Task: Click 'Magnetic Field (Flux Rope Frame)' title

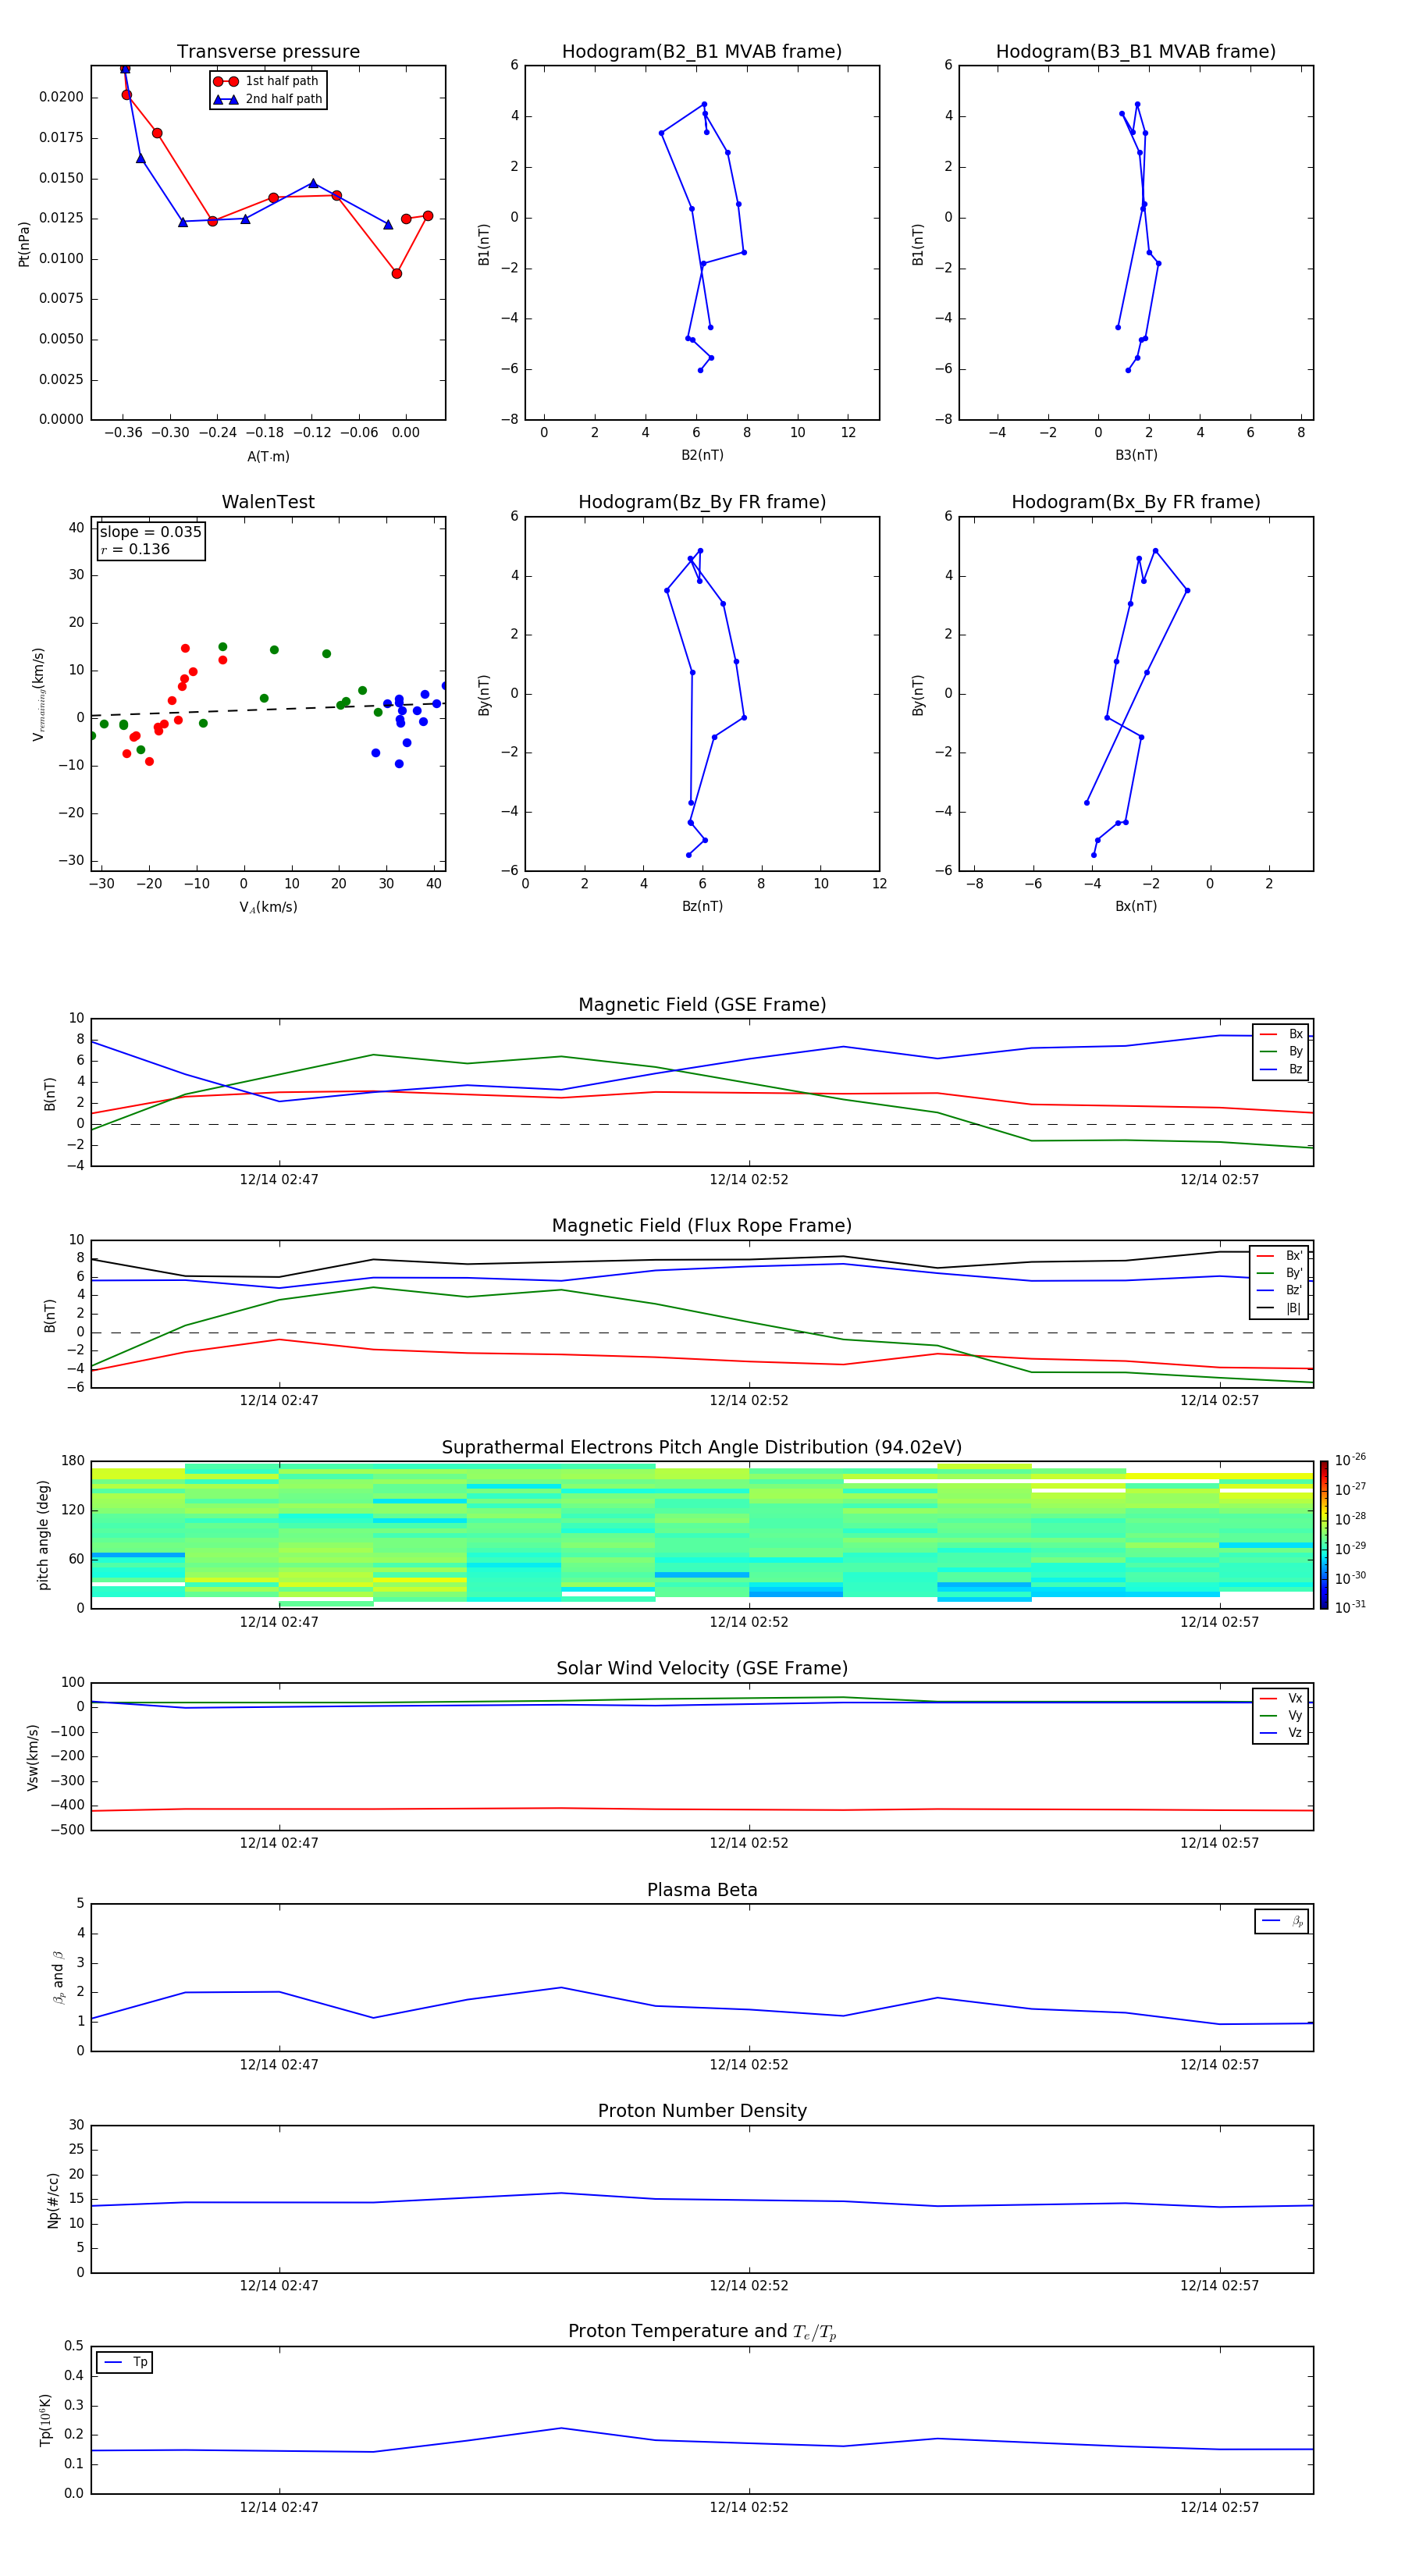Action: (702, 1226)
